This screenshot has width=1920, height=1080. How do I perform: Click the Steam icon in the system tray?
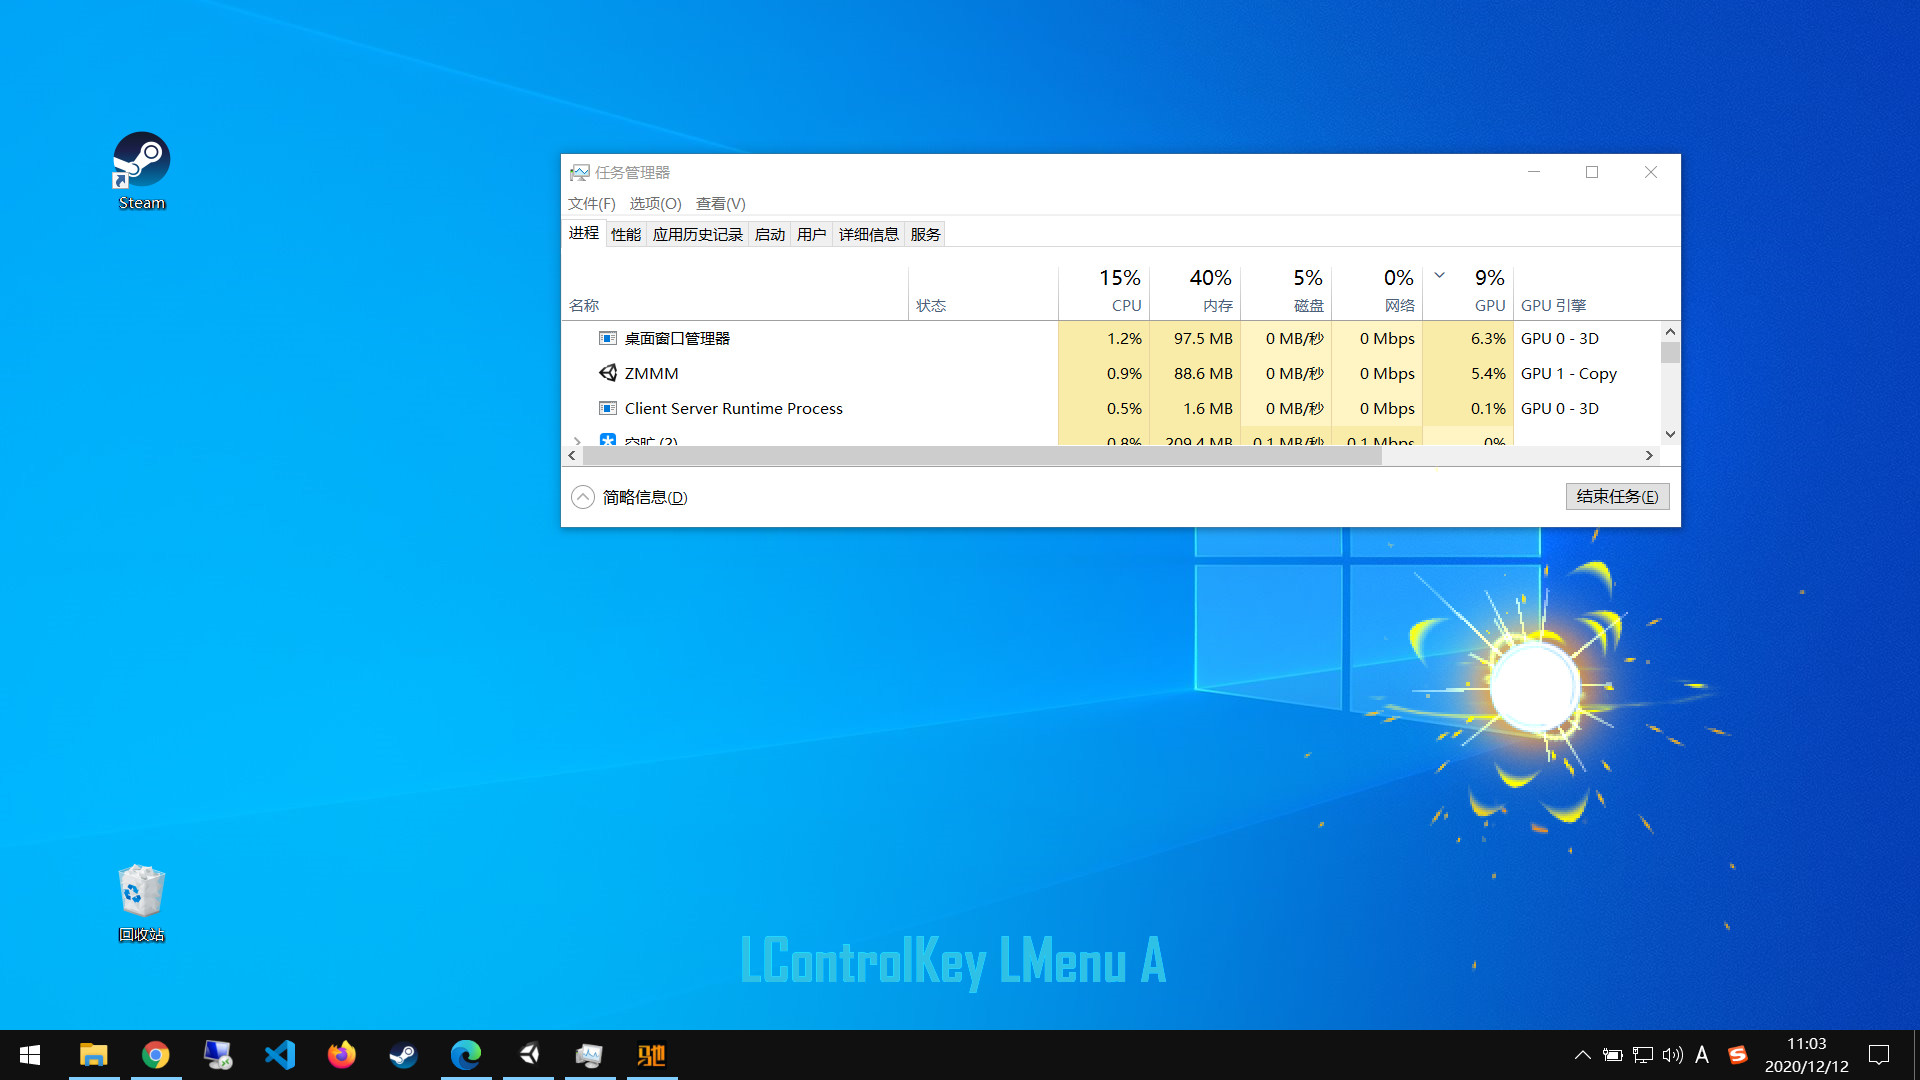pyautogui.click(x=1737, y=1055)
